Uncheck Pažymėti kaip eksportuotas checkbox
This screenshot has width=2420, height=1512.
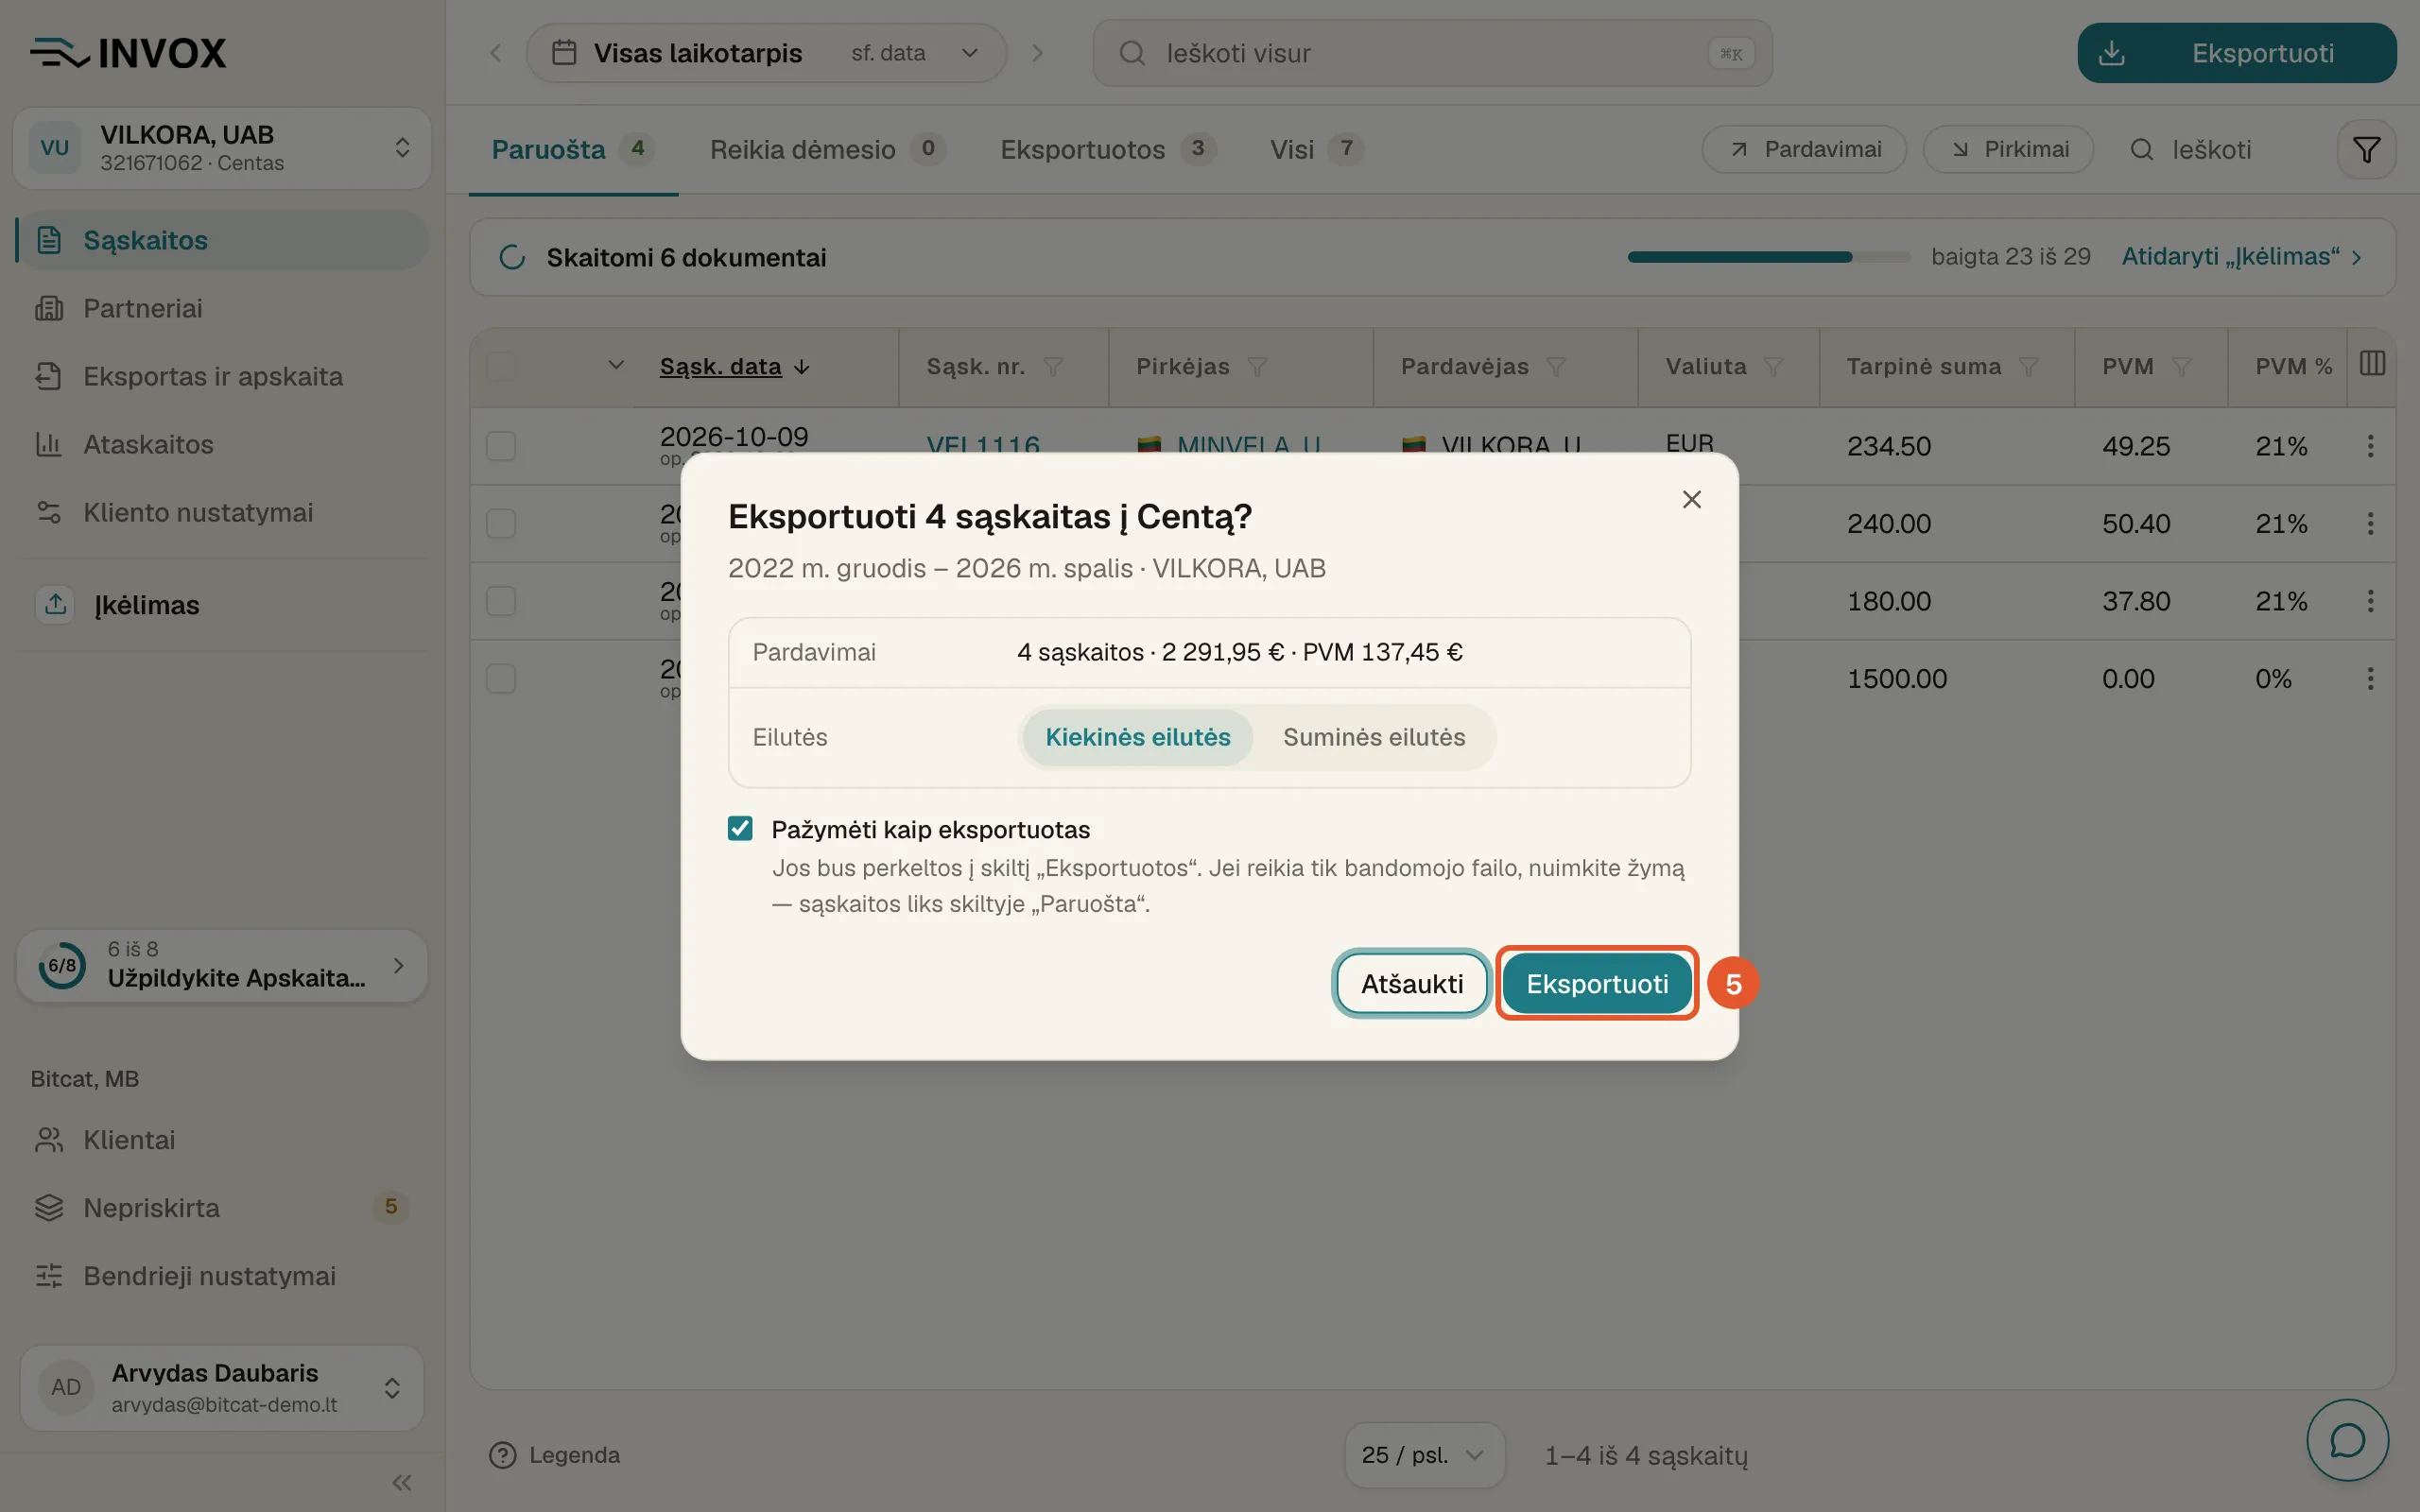tap(740, 829)
